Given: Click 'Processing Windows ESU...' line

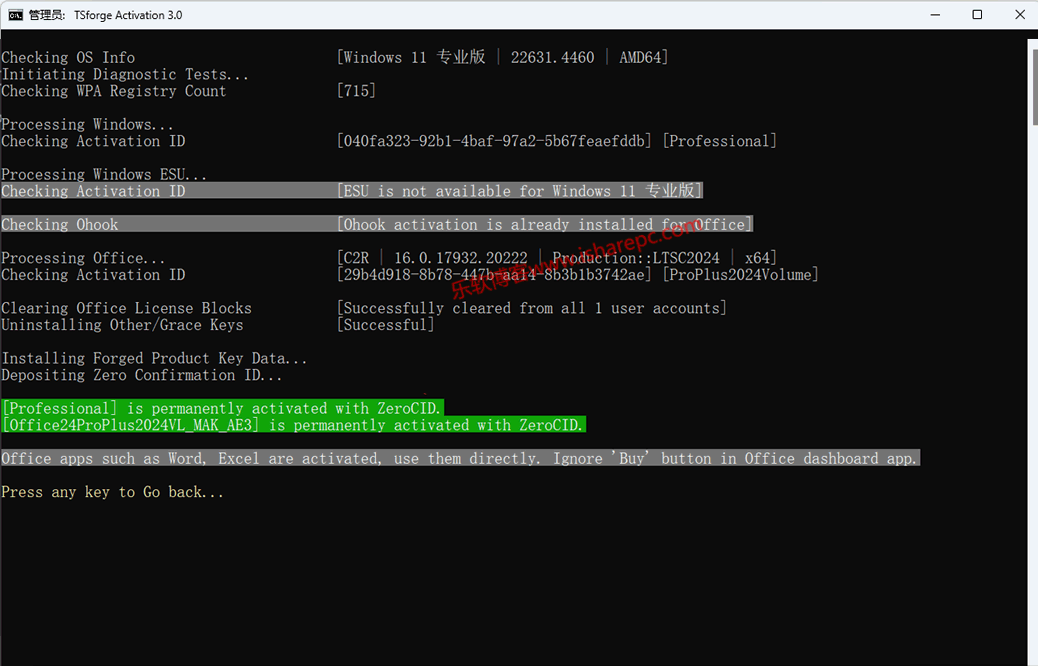Looking at the screenshot, I should tap(104, 174).
